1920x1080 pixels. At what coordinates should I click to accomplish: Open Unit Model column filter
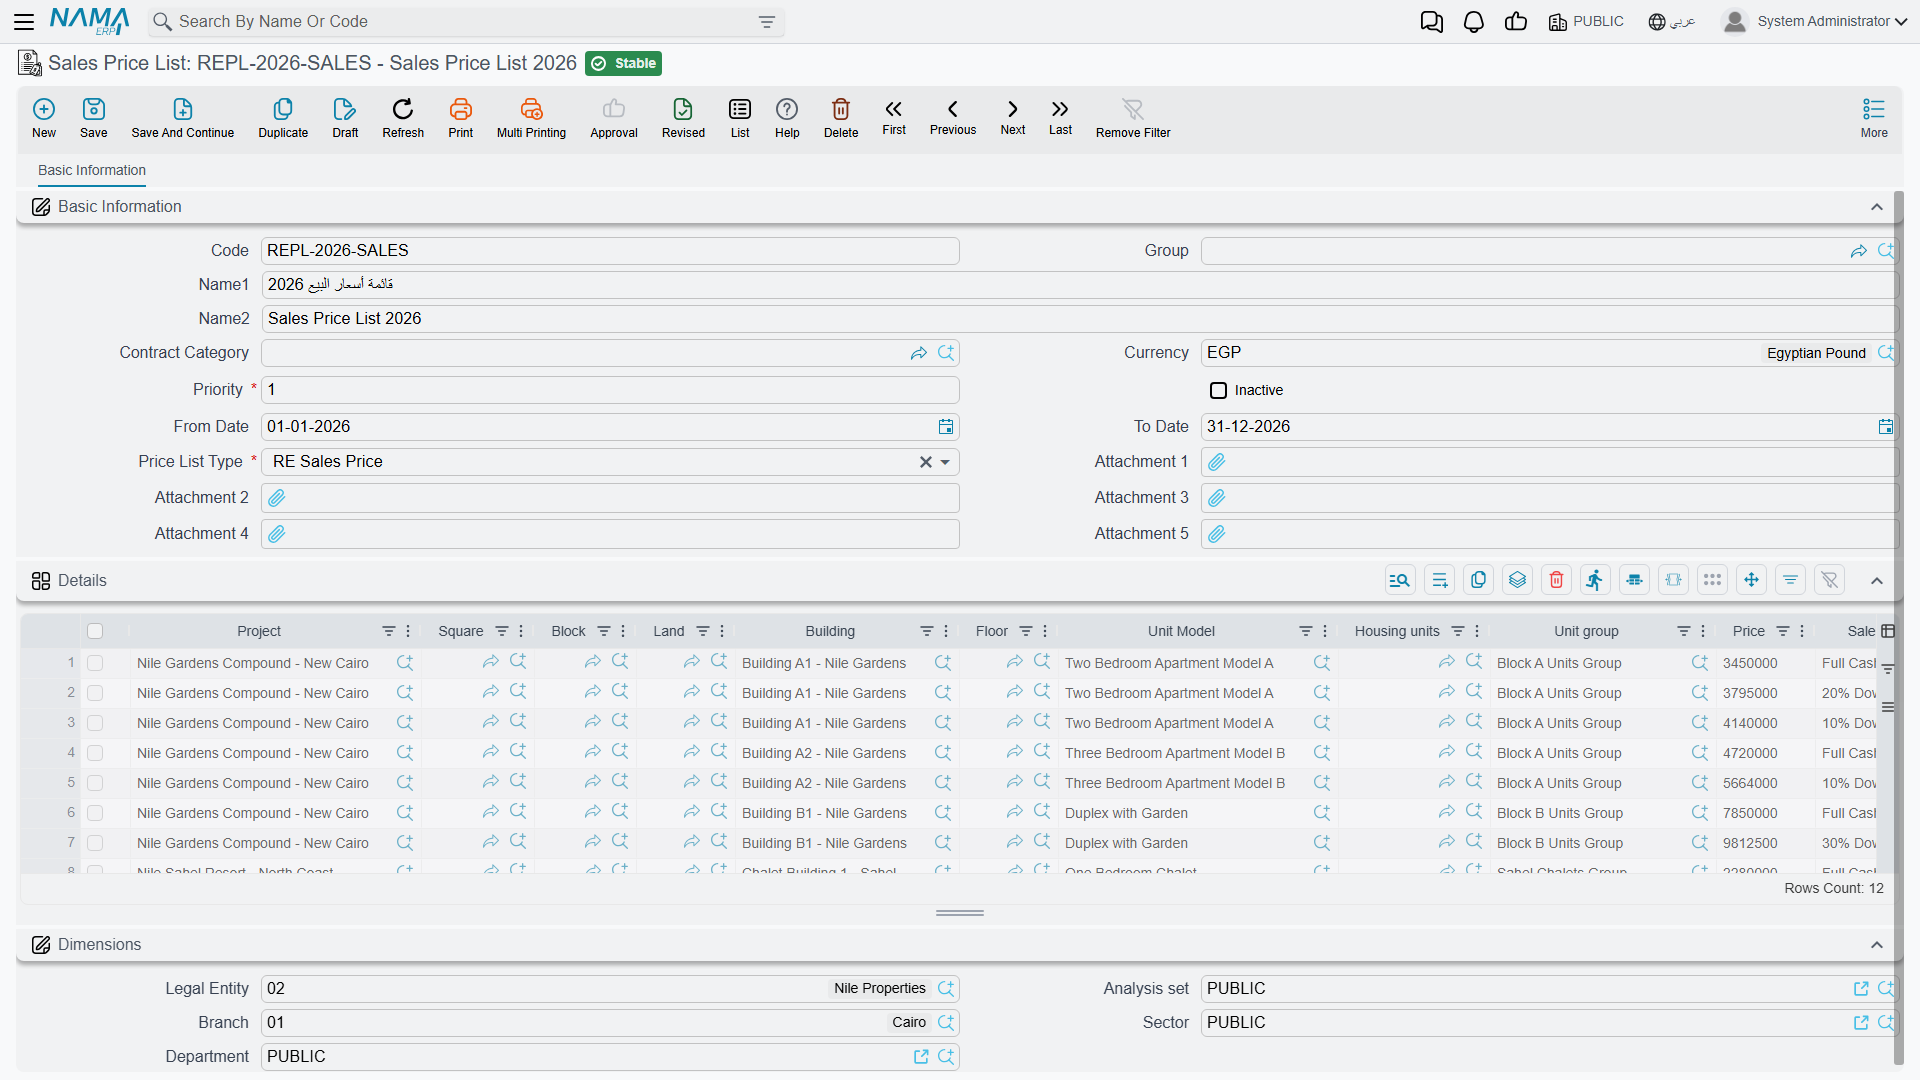tap(1305, 631)
